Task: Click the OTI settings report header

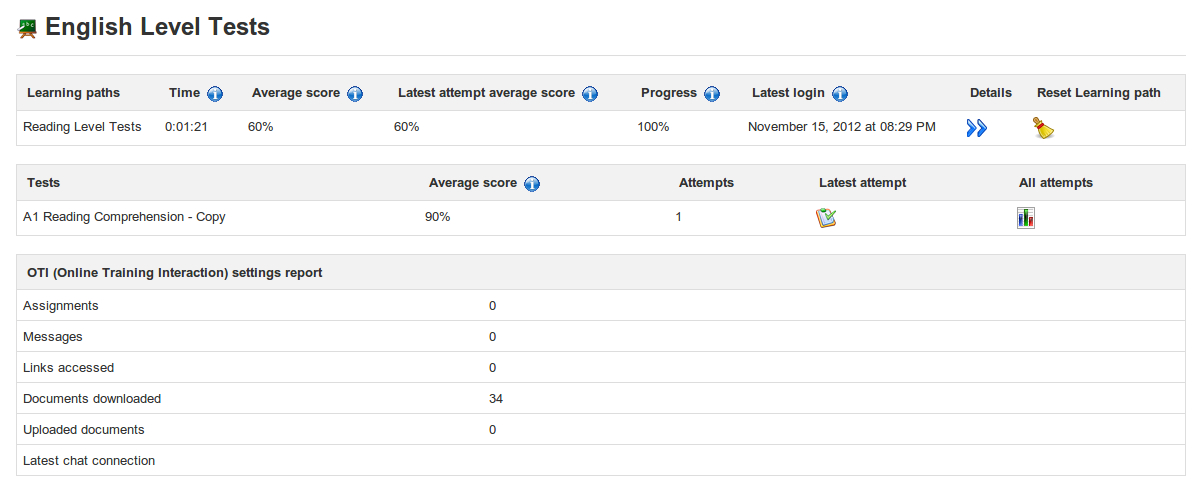Action: pos(175,273)
